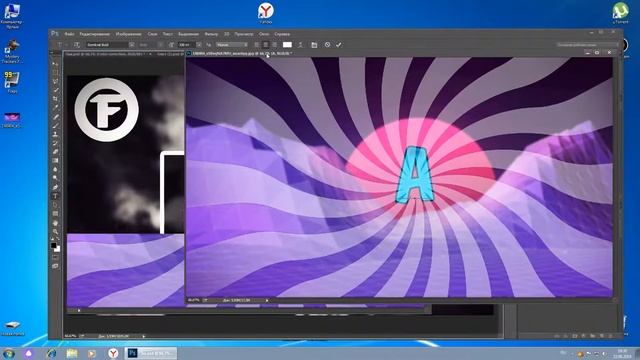Select the Horizontal Type tool
This screenshot has height=360, width=640.
(x=55, y=196)
